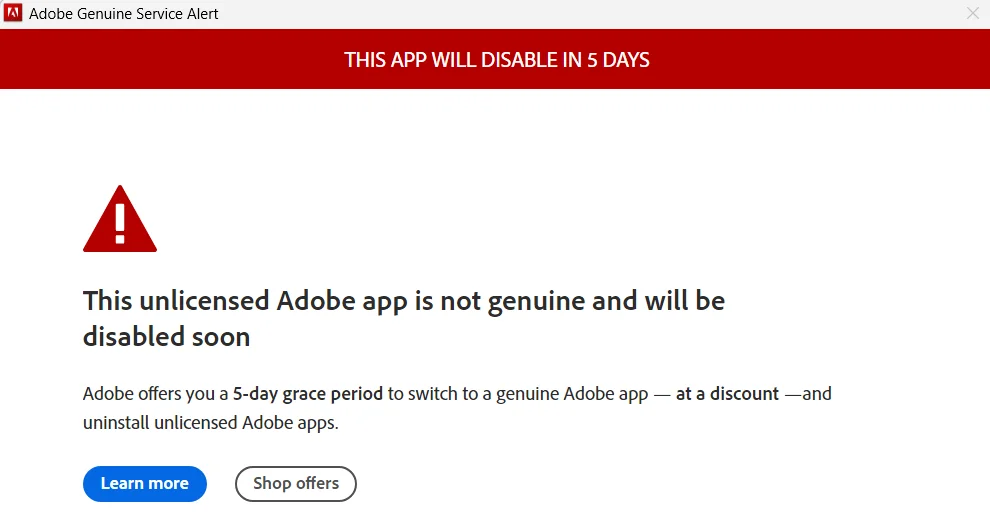Click the Shop offers button
This screenshot has width=990, height=530.
[295, 484]
